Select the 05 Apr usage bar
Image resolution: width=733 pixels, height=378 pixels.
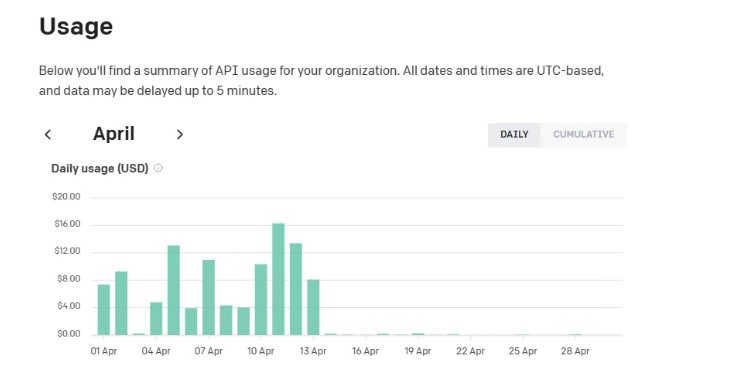(x=173, y=290)
